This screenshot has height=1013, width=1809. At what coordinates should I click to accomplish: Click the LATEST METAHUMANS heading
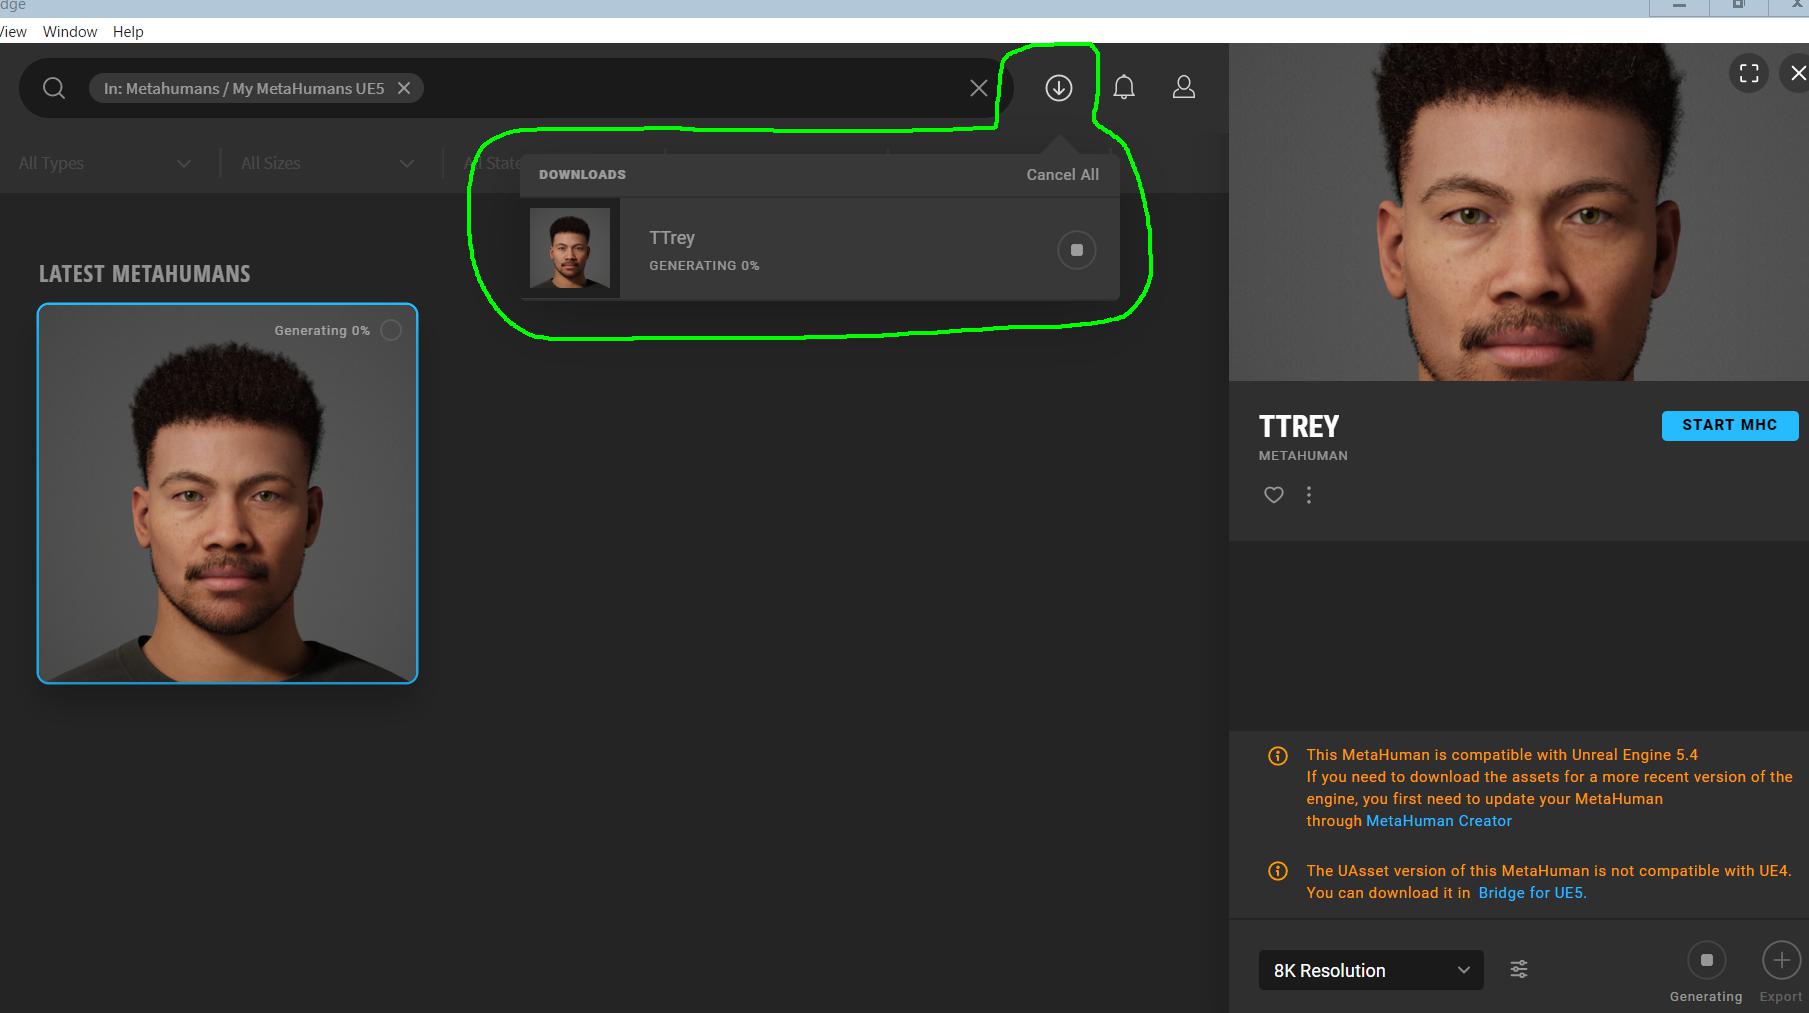coord(145,273)
